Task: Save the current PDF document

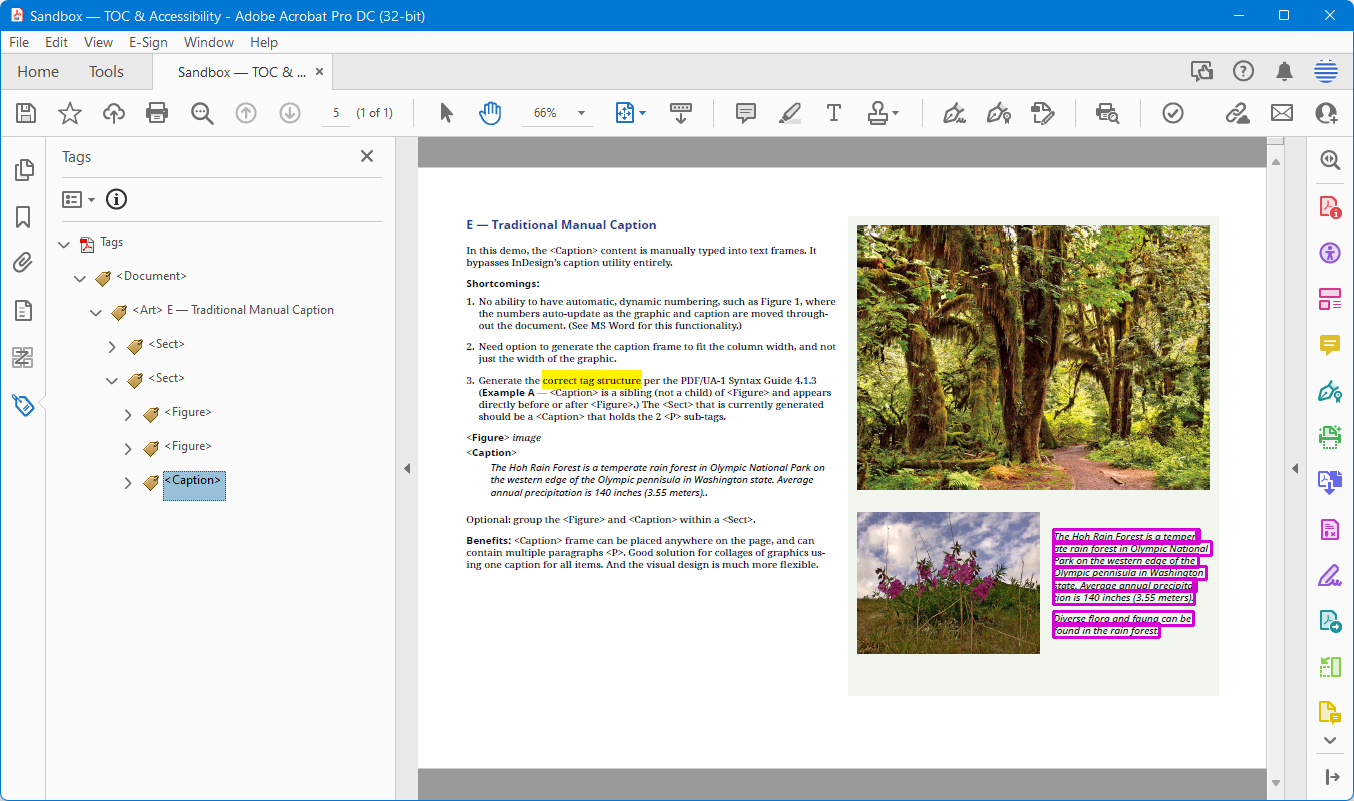Action: [x=25, y=112]
